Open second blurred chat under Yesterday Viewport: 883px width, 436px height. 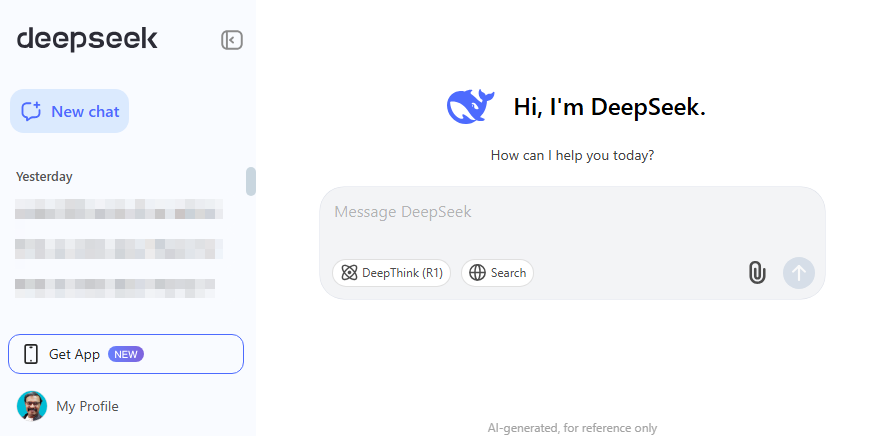tap(119, 248)
